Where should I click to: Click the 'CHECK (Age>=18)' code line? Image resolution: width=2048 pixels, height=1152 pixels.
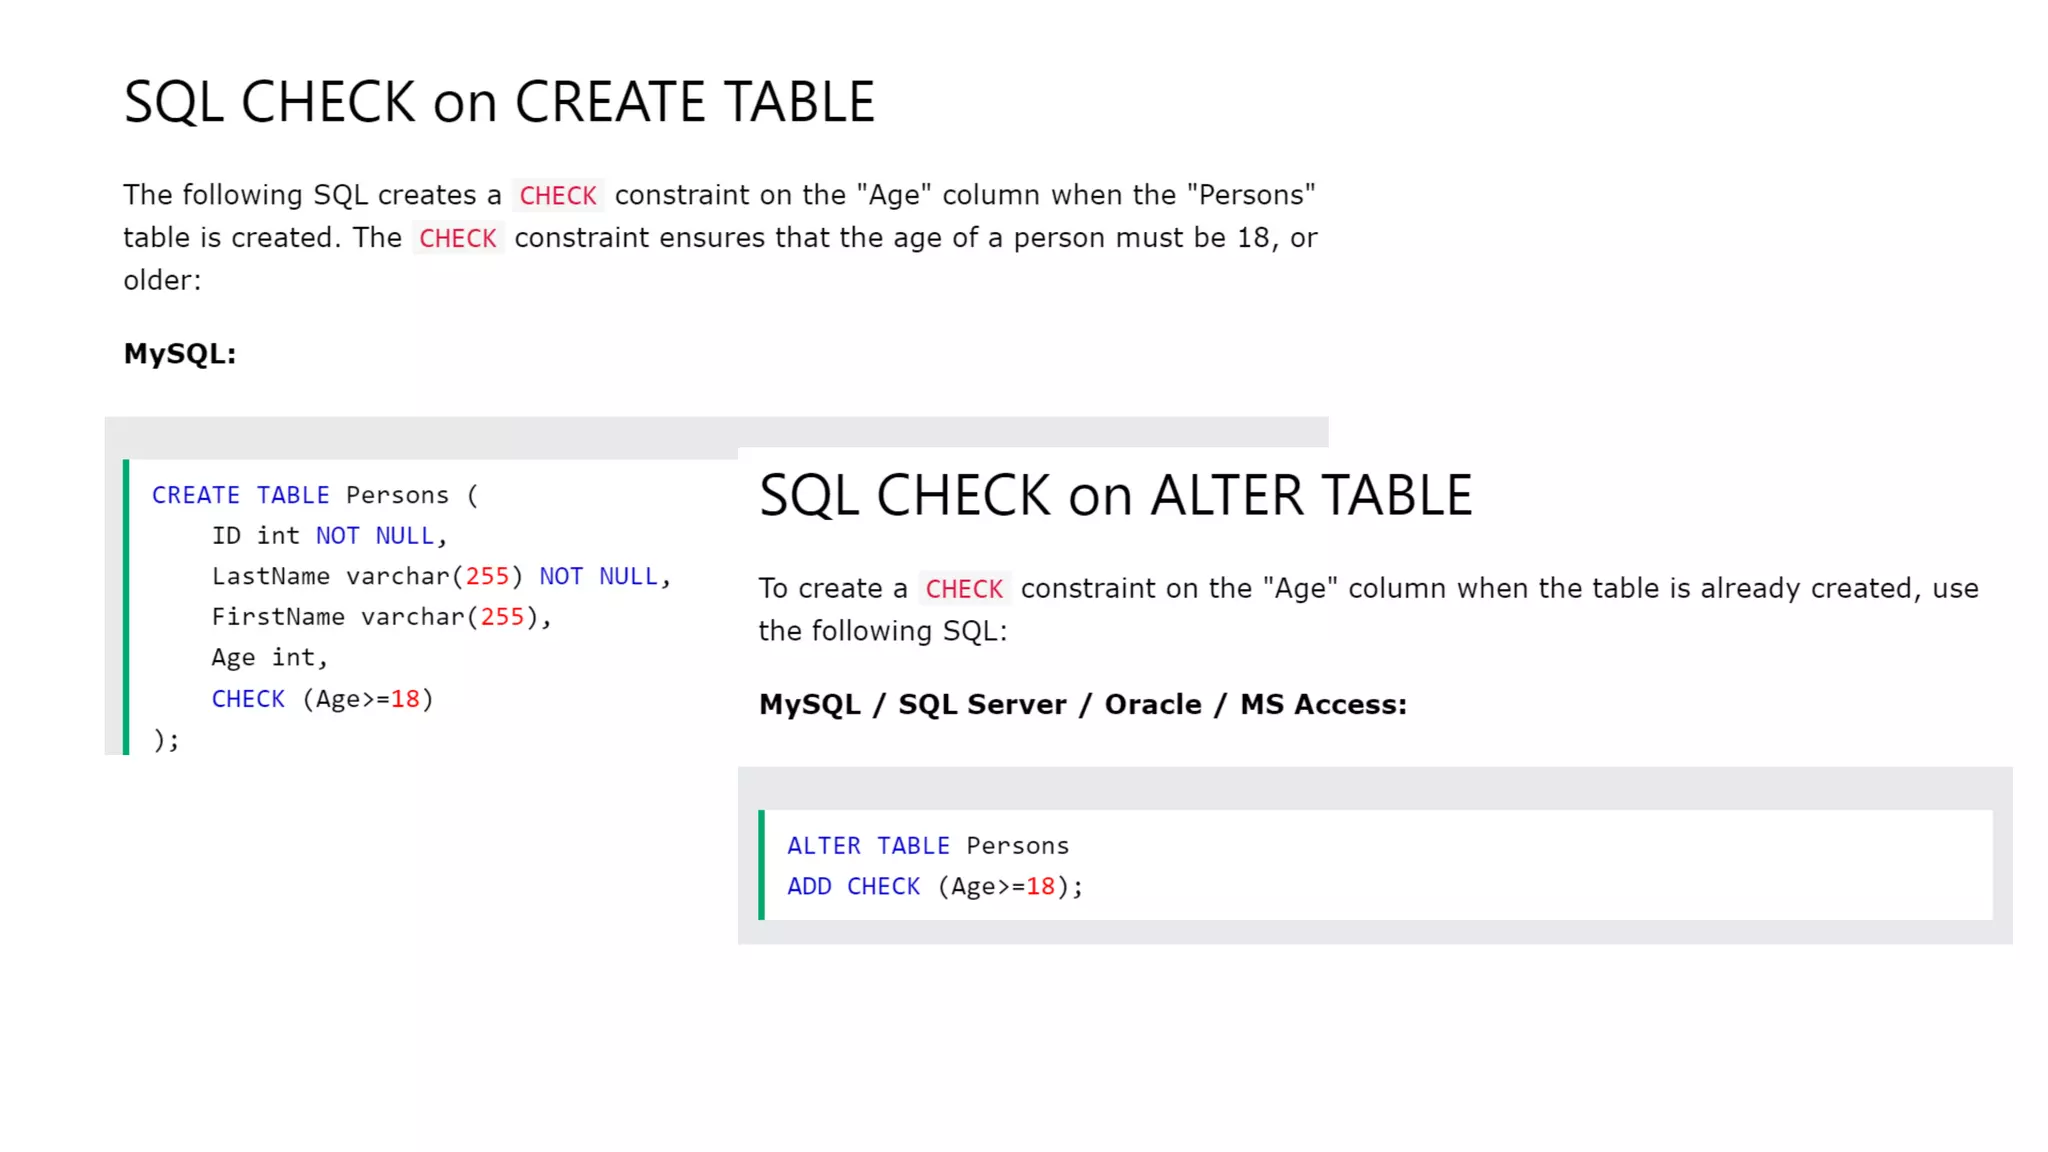322,699
